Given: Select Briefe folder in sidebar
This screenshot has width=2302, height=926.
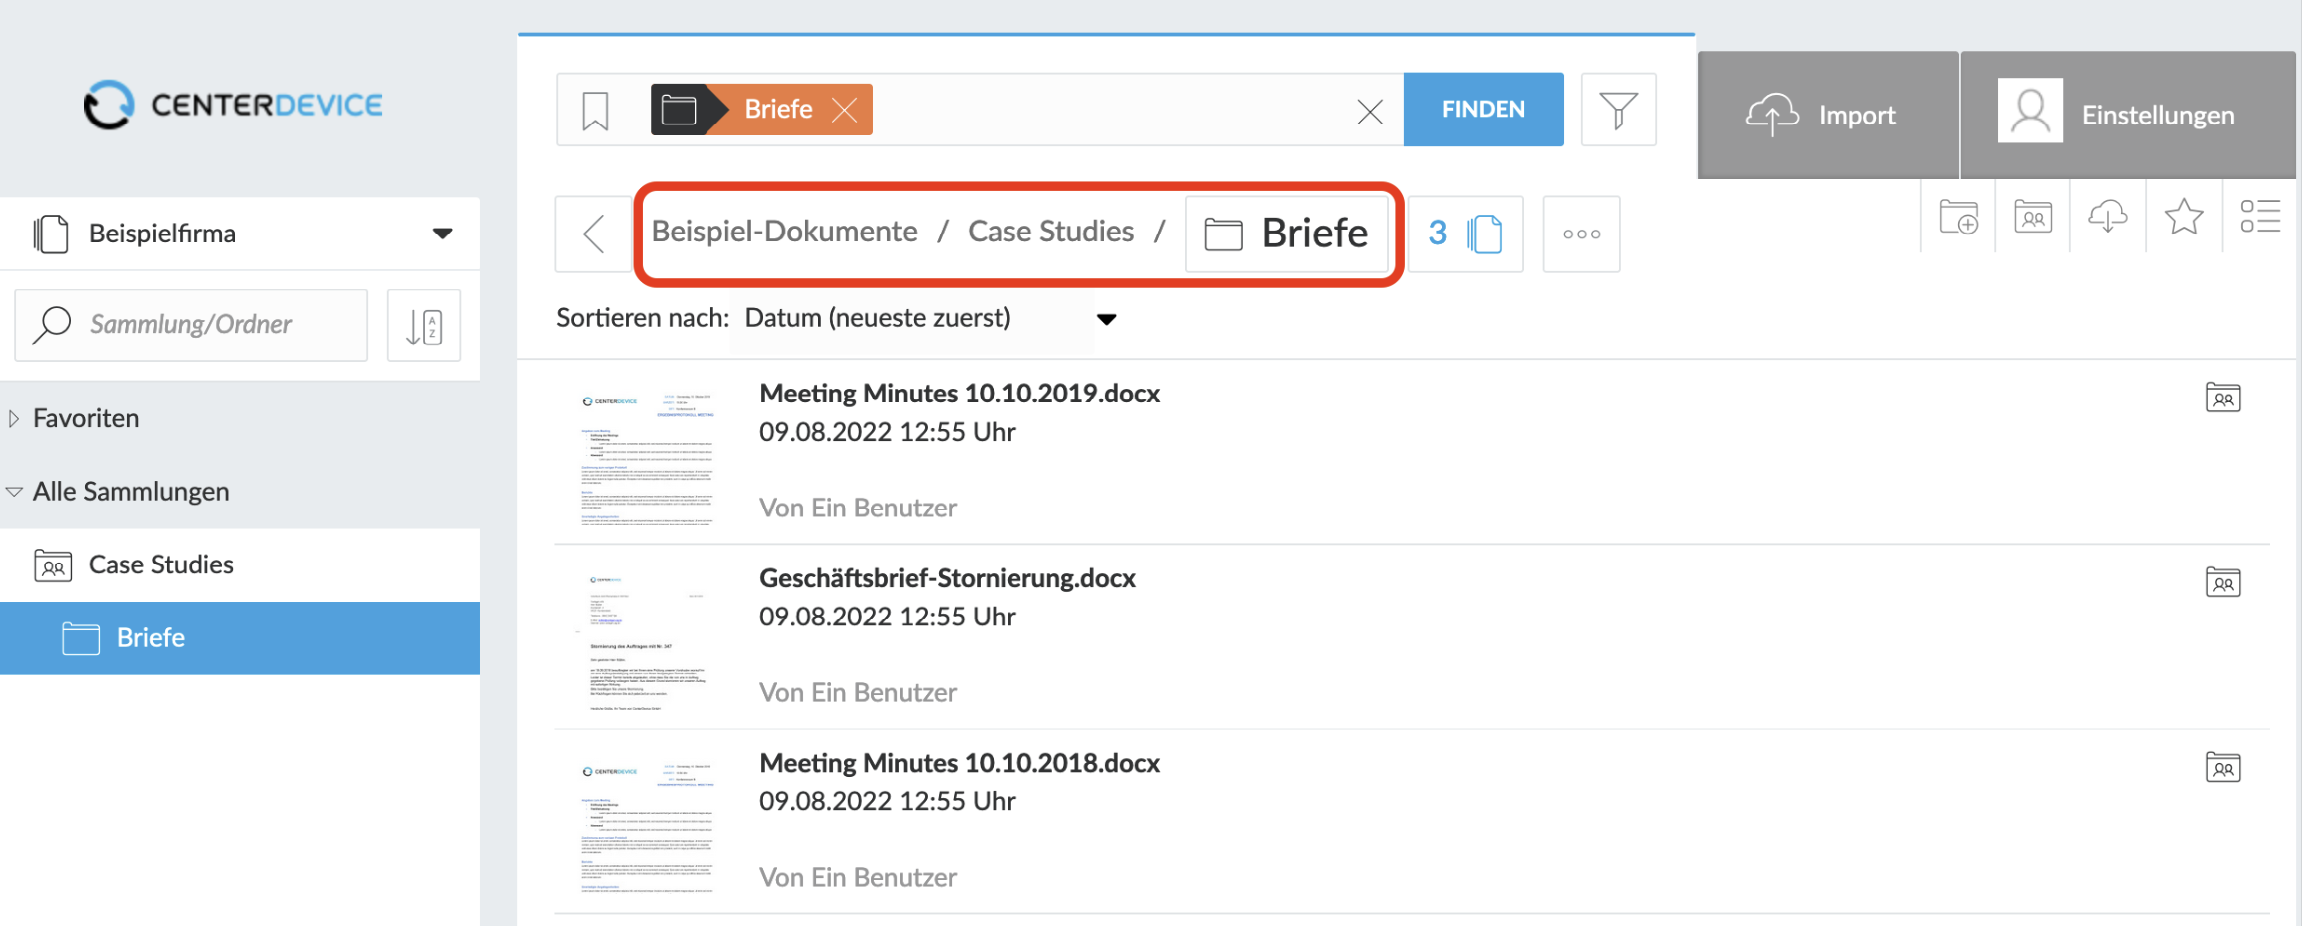Looking at the screenshot, I should 240,638.
